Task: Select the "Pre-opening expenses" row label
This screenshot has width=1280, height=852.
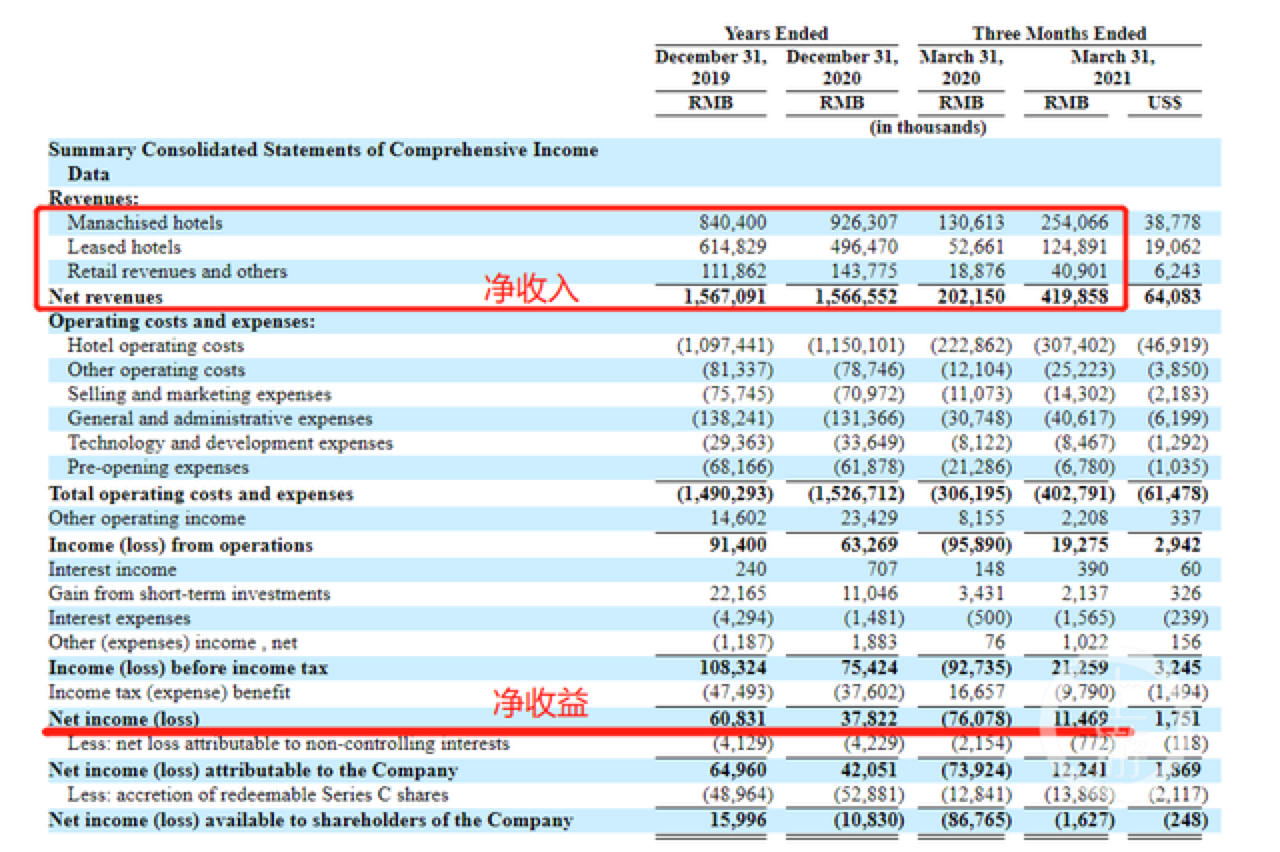Action: tap(158, 467)
